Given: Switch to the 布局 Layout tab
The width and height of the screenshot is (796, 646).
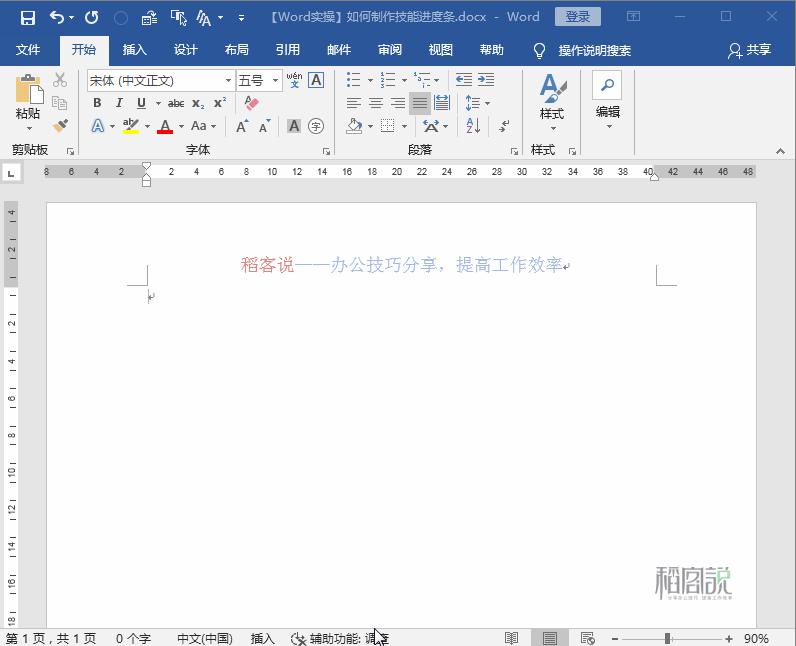Looking at the screenshot, I should [x=237, y=50].
